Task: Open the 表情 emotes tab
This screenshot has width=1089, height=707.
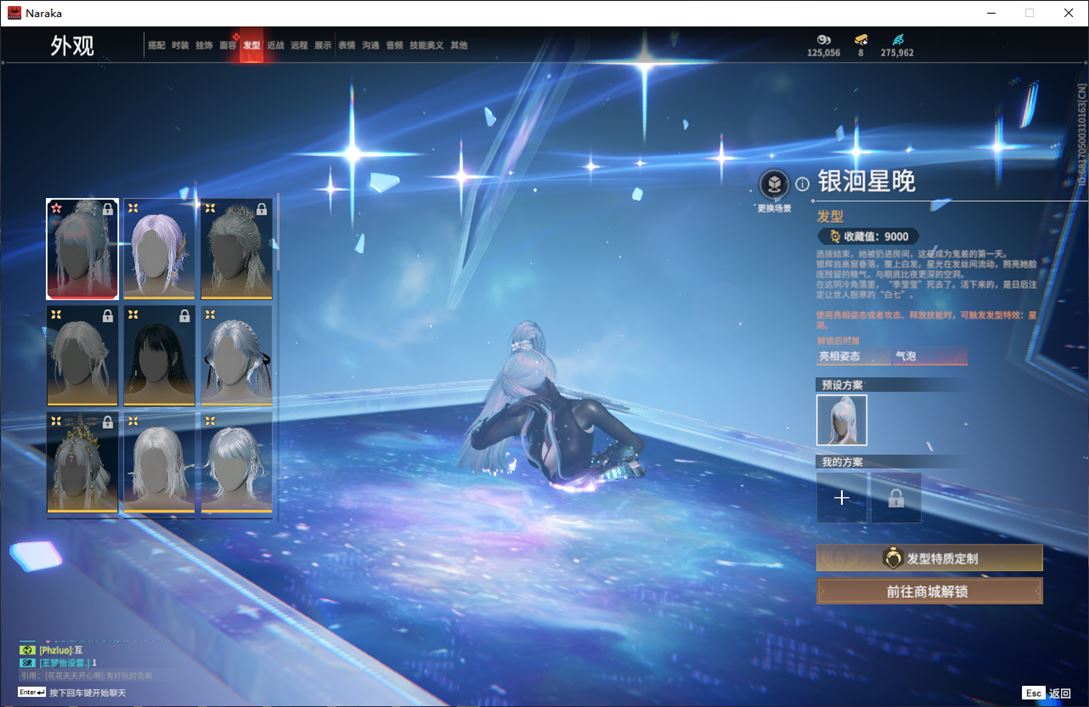Action: [347, 45]
